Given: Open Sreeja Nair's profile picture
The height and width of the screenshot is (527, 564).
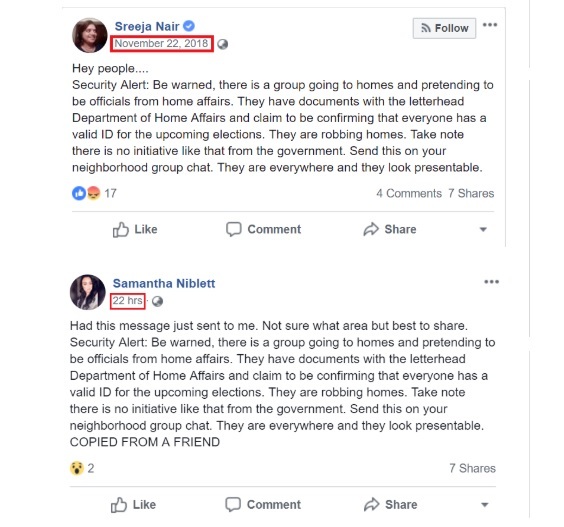Looking at the screenshot, I should 90,35.
